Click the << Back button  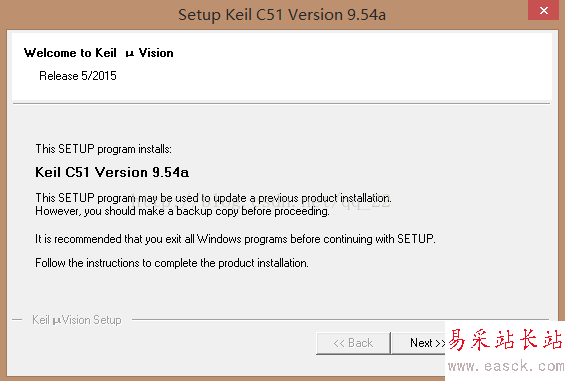(x=353, y=343)
